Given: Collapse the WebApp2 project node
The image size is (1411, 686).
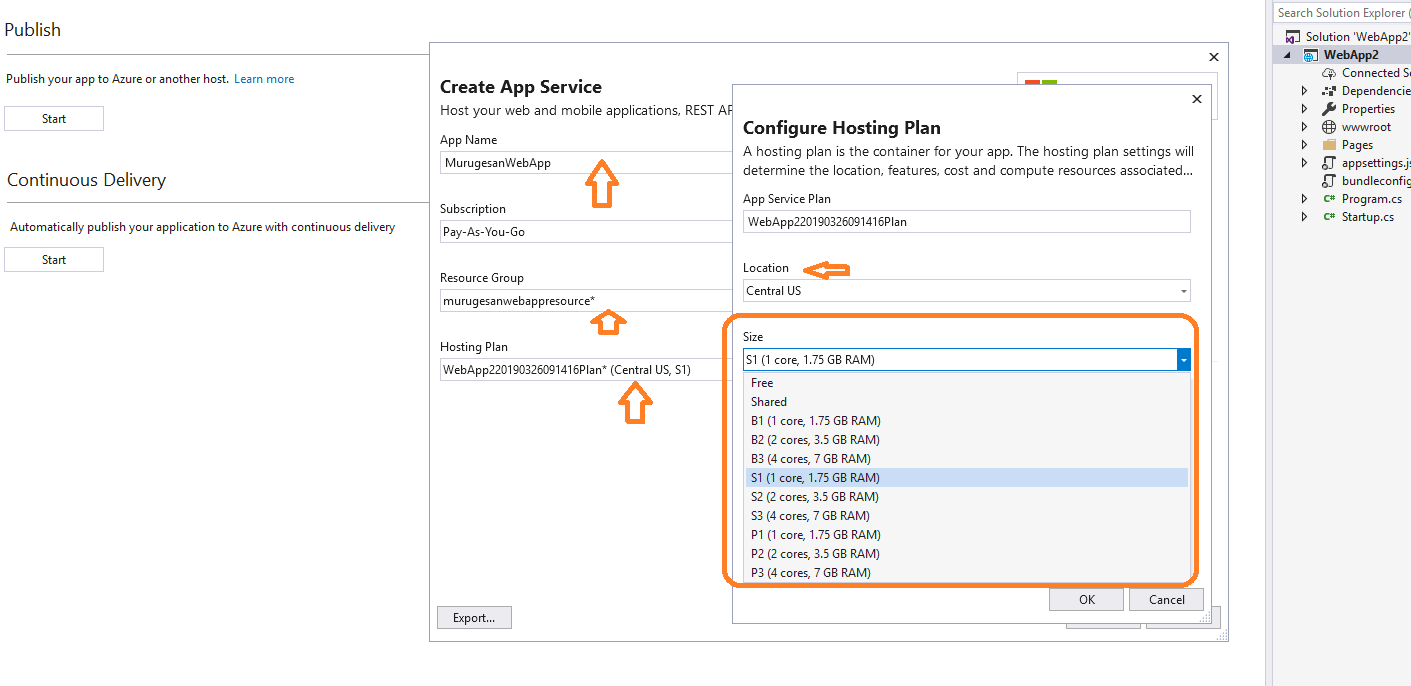Looking at the screenshot, I should [1285, 54].
